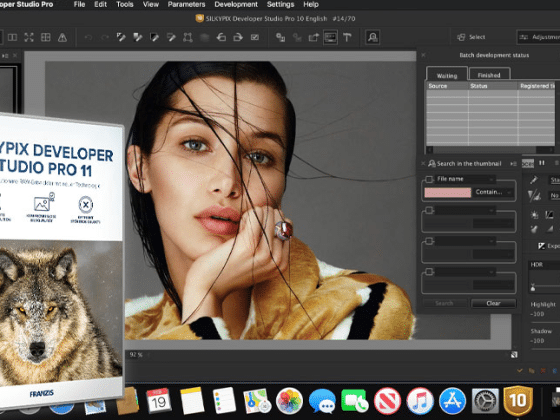Click the Clear button
The width and height of the screenshot is (560, 420).
point(493,303)
